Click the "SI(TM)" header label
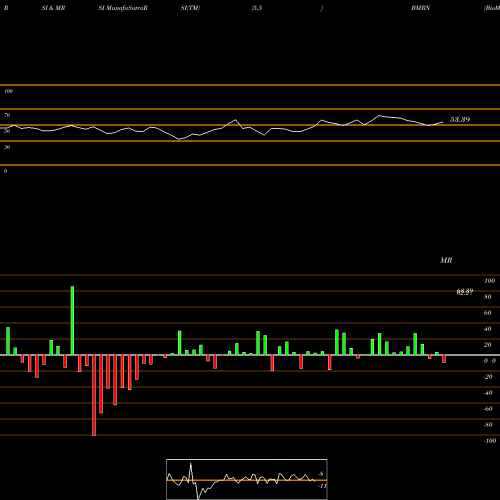 coord(190,8)
